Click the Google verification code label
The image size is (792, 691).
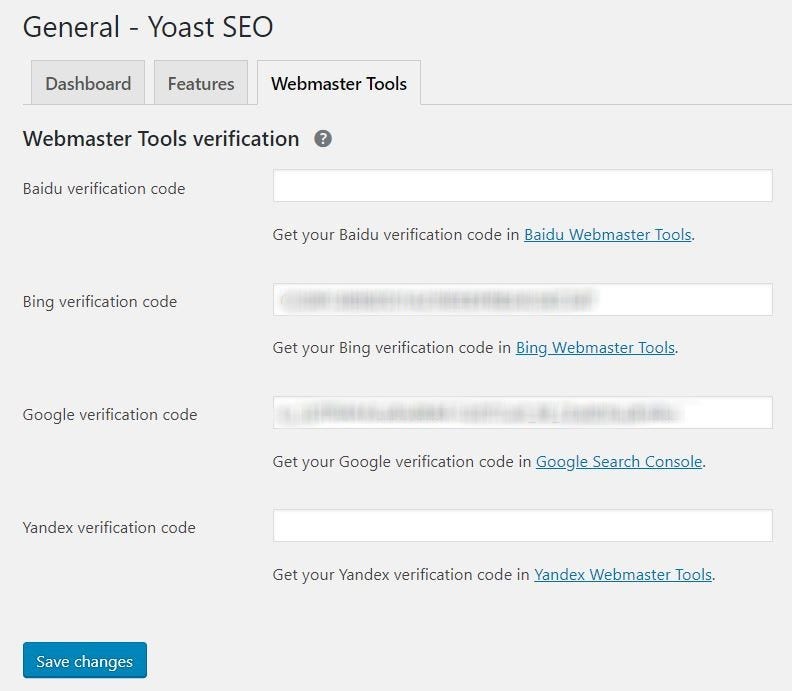pos(110,414)
